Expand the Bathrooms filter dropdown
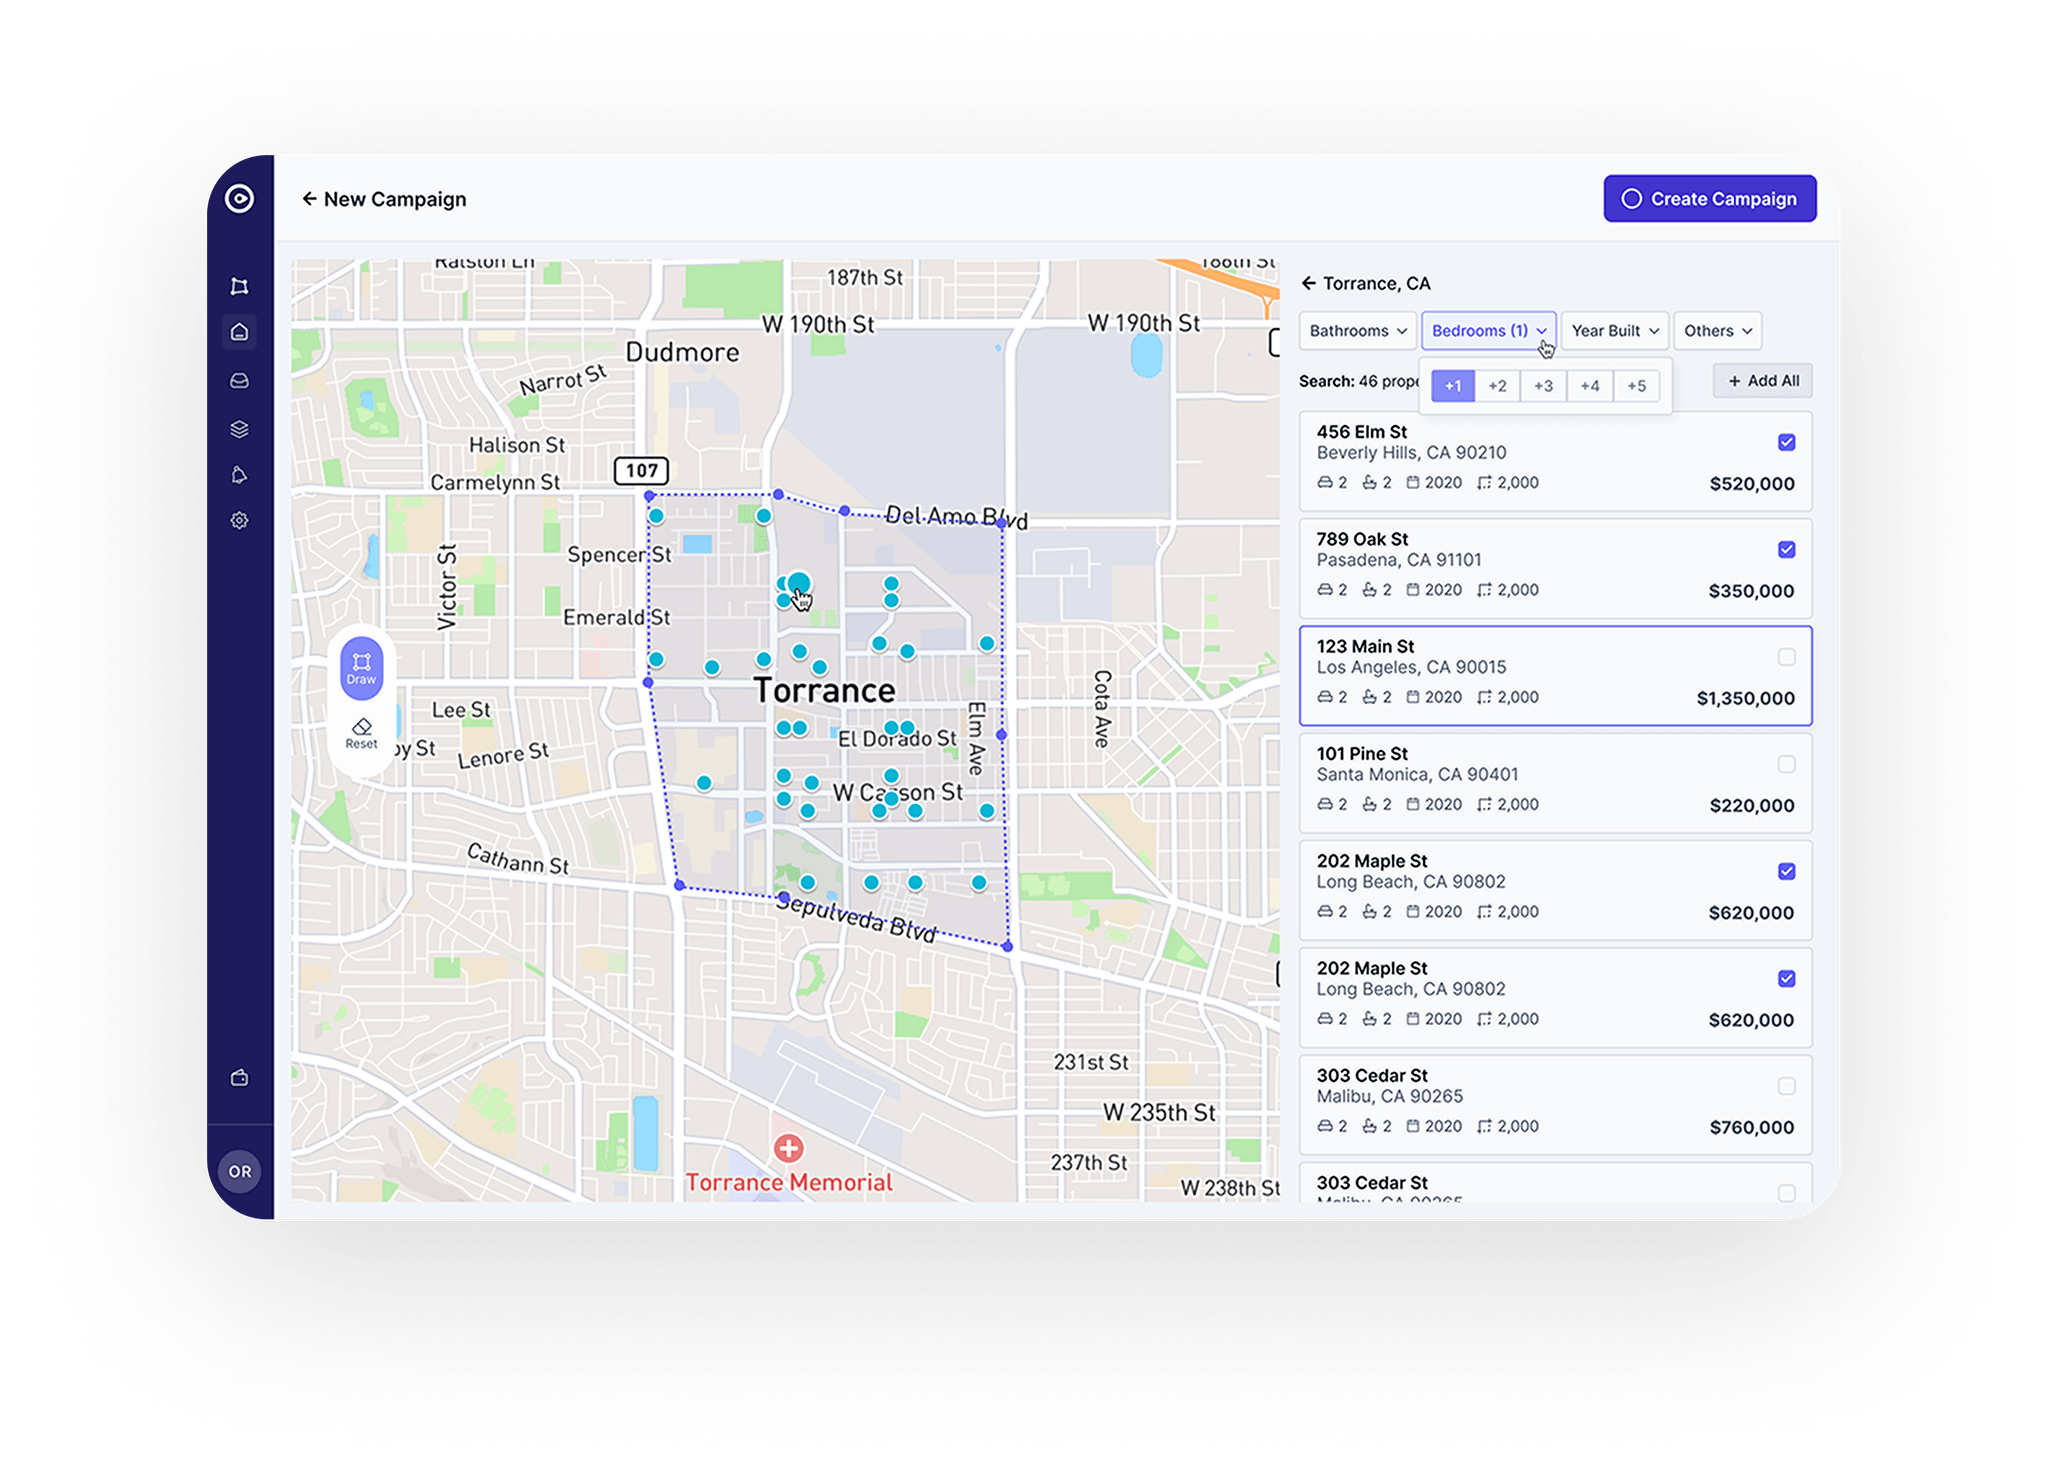Viewport: 2048px width, 1478px height. [1357, 331]
